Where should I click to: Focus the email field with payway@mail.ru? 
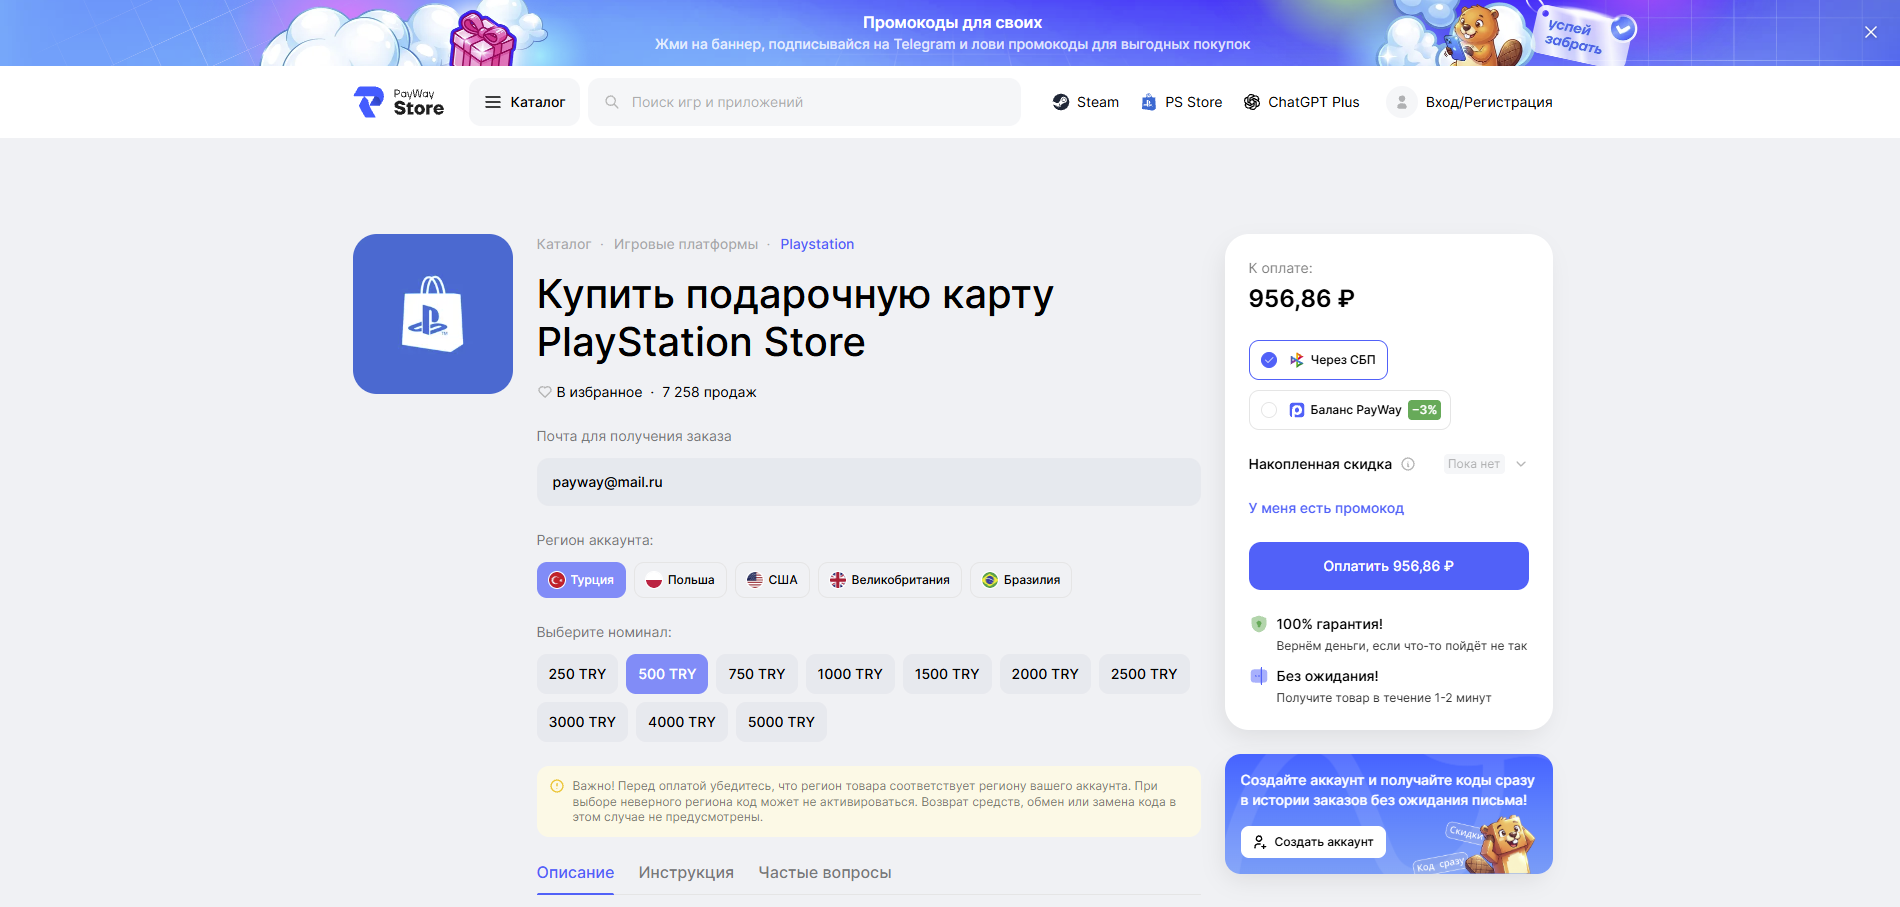[x=868, y=482]
